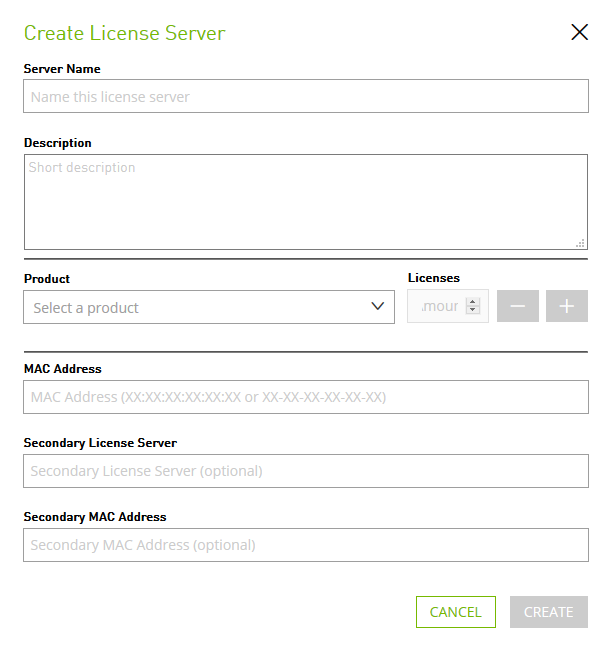The image size is (610, 649).
Task: Click into the Server Name field
Action: 305,97
